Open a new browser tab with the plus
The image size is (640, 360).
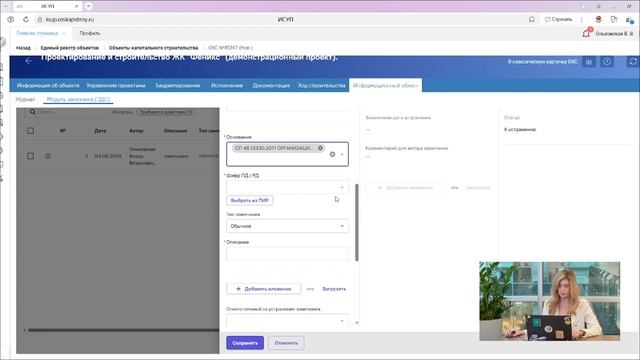click(89, 6)
